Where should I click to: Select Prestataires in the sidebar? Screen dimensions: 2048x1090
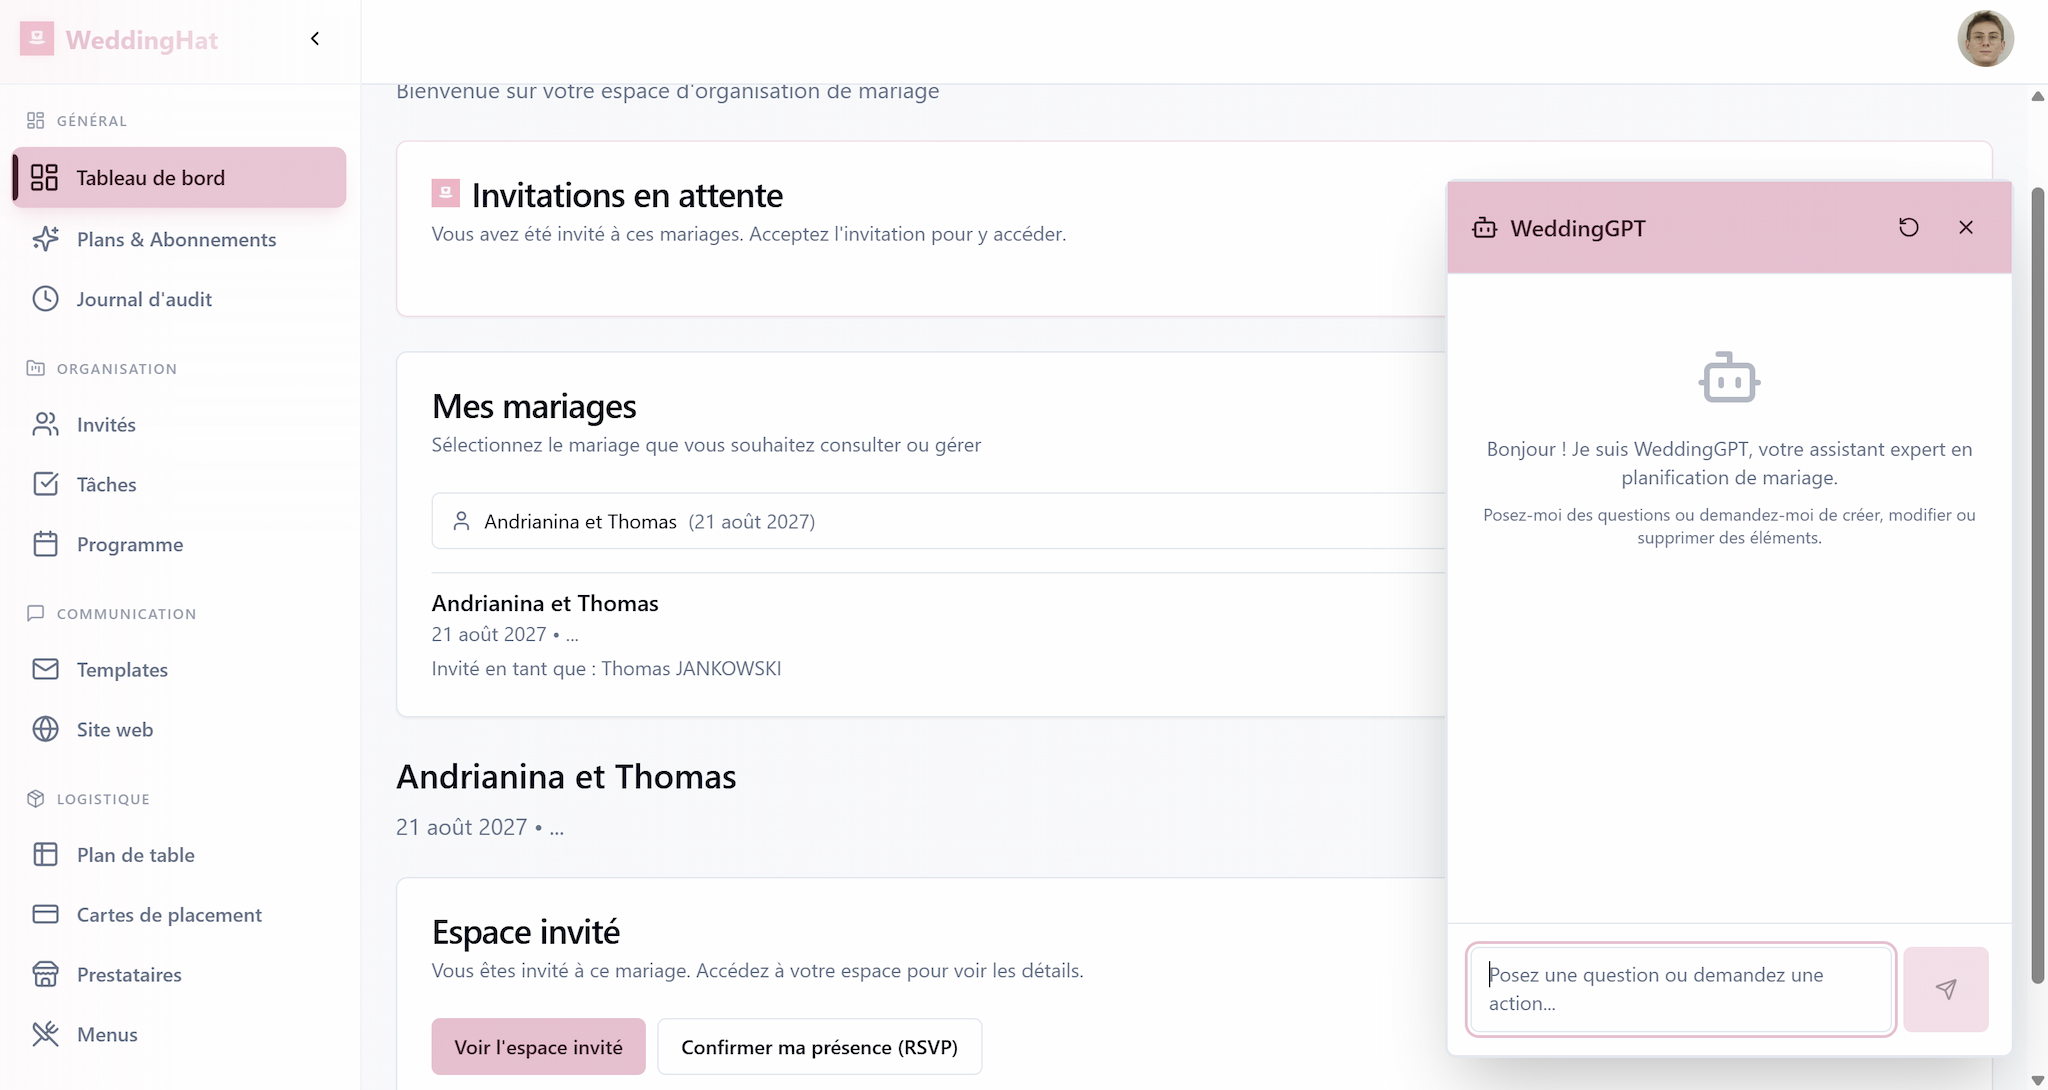pos(129,975)
